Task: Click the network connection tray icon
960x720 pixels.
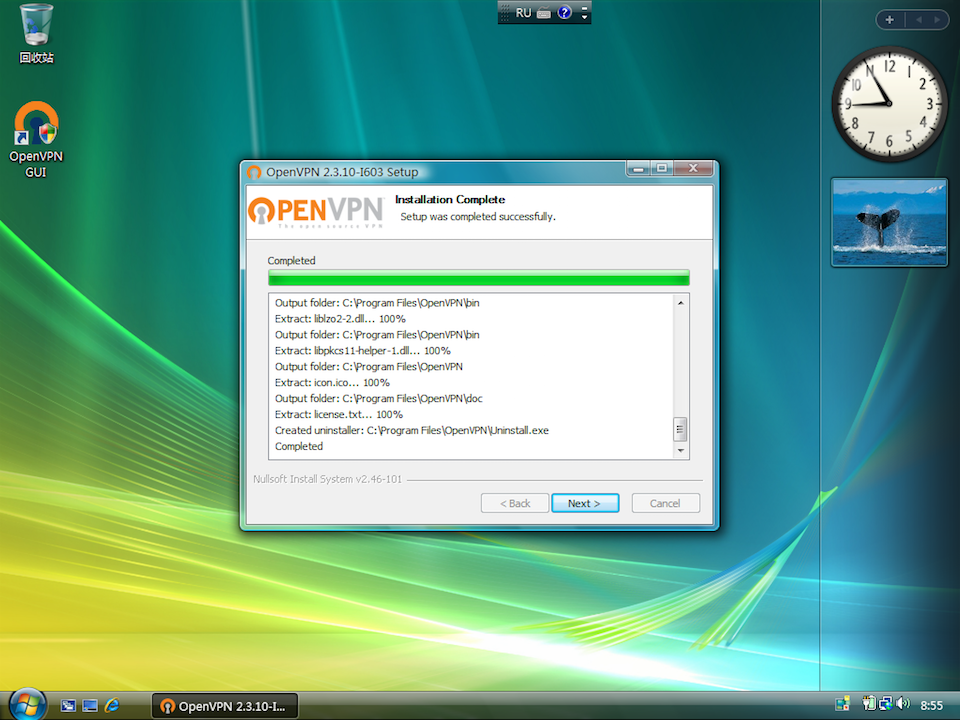Action: (x=885, y=704)
